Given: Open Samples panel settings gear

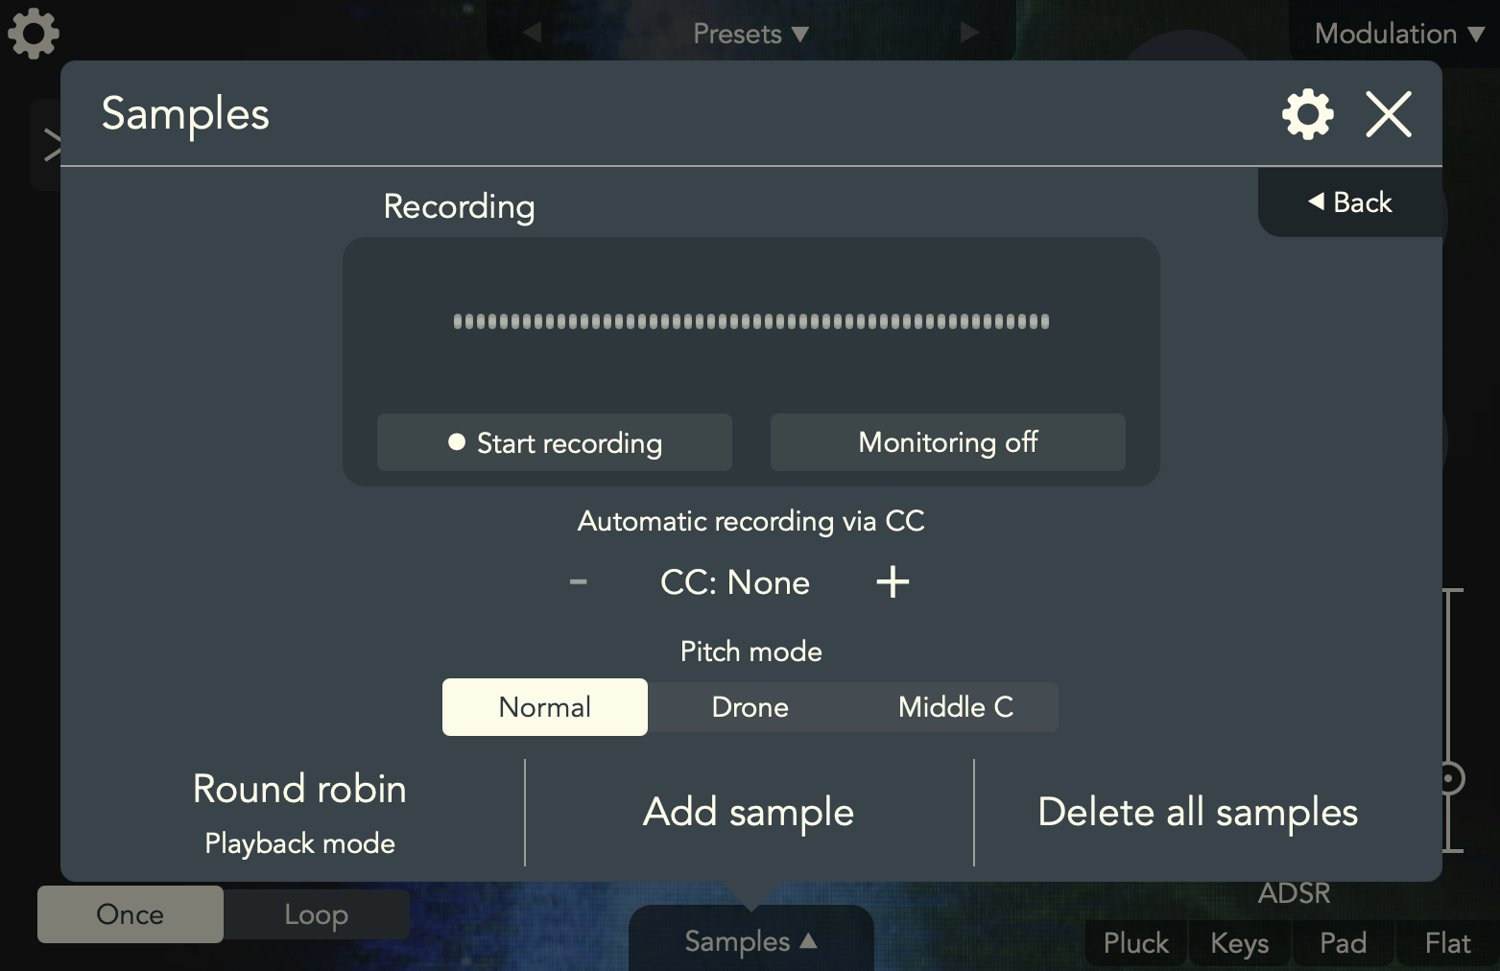Looking at the screenshot, I should point(1308,114).
